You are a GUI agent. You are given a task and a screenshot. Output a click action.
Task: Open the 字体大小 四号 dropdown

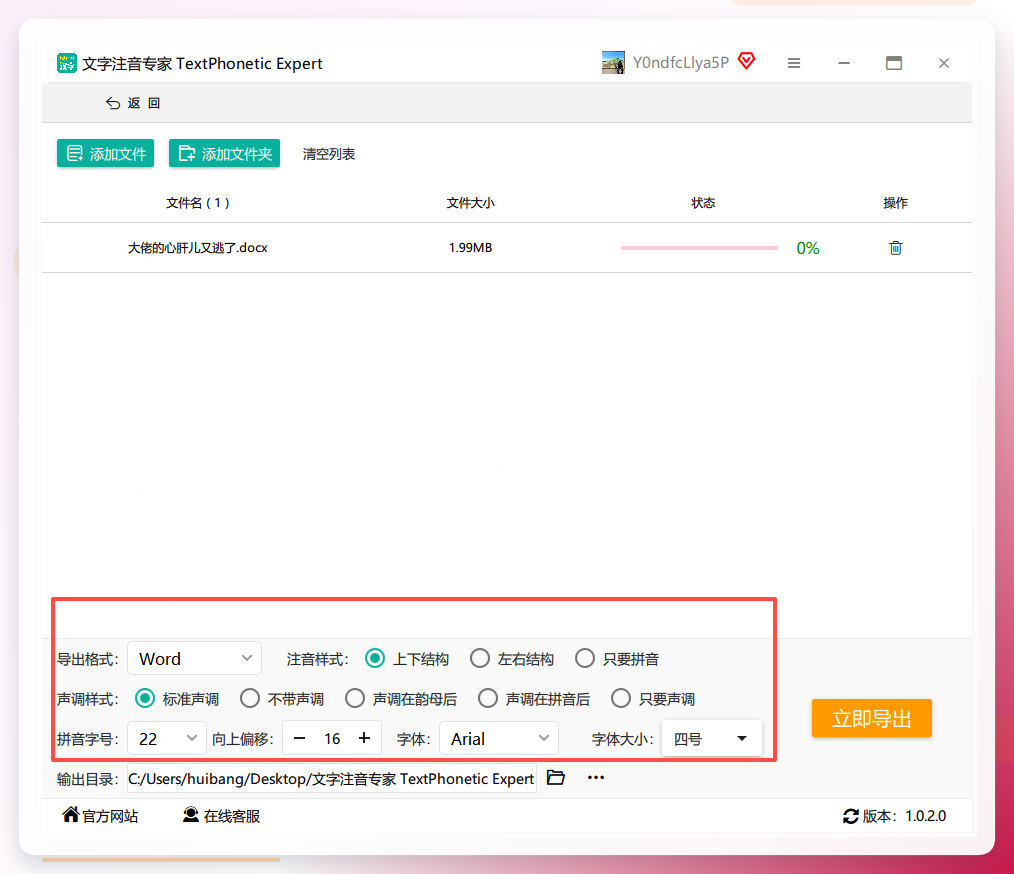point(711,738)
